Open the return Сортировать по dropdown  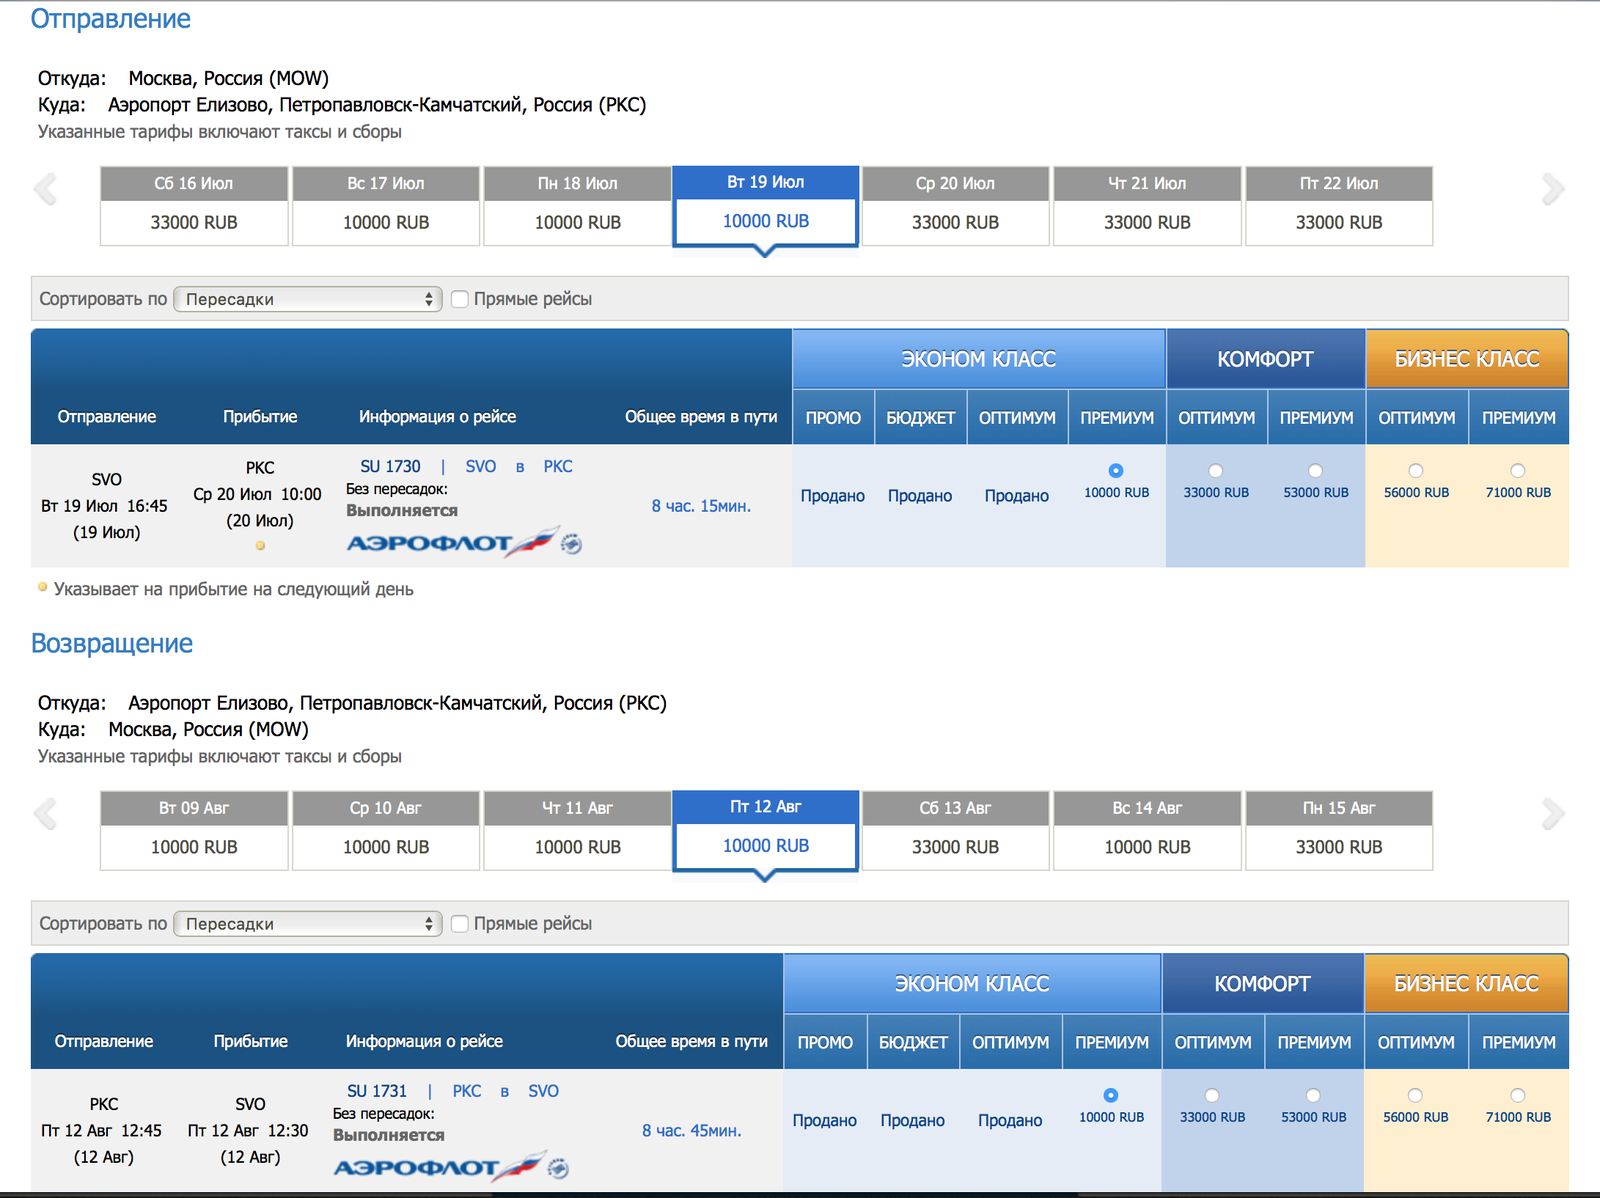[308, 924]
